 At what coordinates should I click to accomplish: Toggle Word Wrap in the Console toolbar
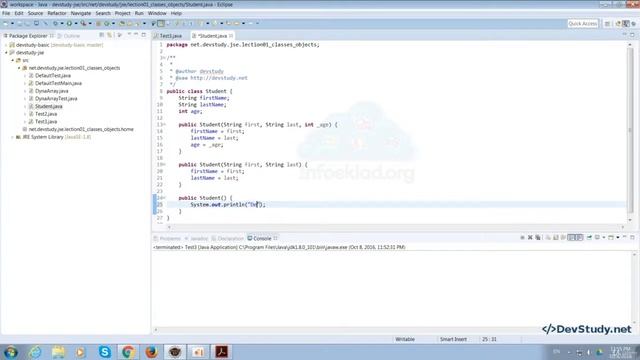click(x=563, y=238)
